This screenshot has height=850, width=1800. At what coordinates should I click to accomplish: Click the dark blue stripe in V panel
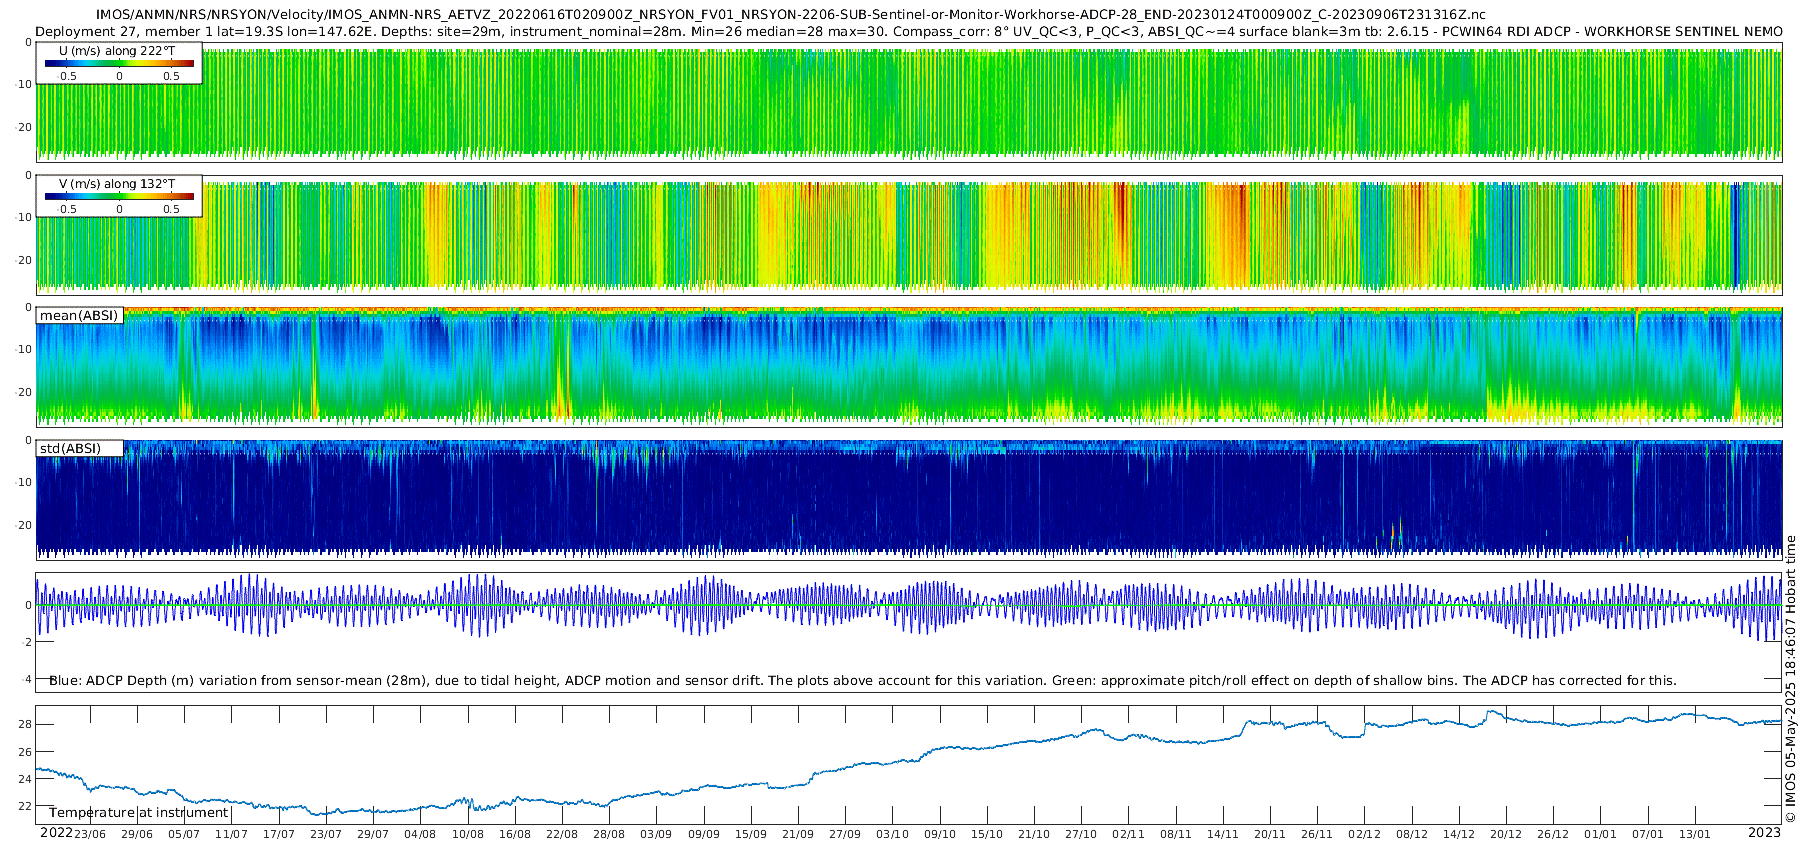pyautogui.click(x=1735, y=235)
